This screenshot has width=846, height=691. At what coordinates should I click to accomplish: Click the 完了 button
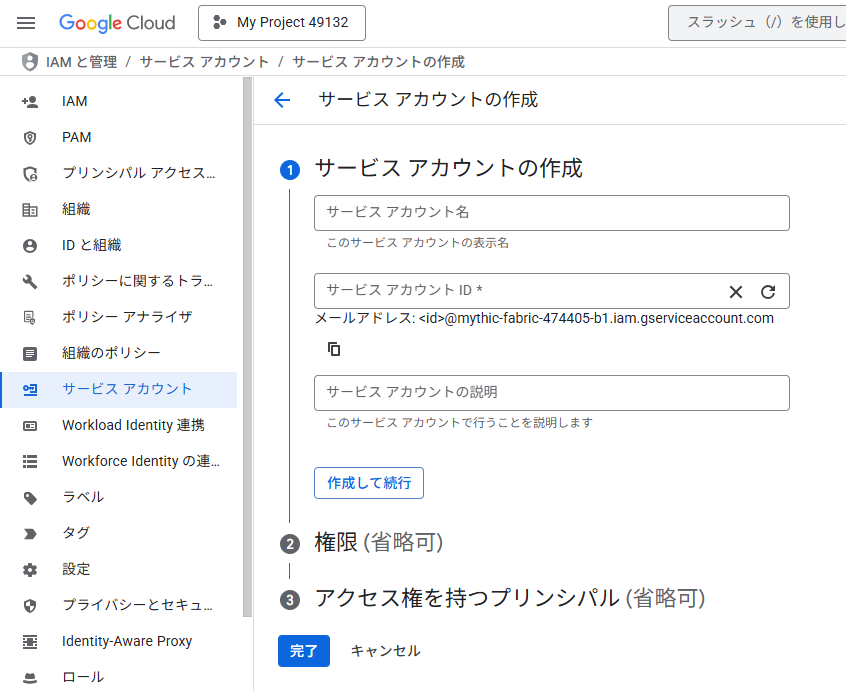coord(303,651)
